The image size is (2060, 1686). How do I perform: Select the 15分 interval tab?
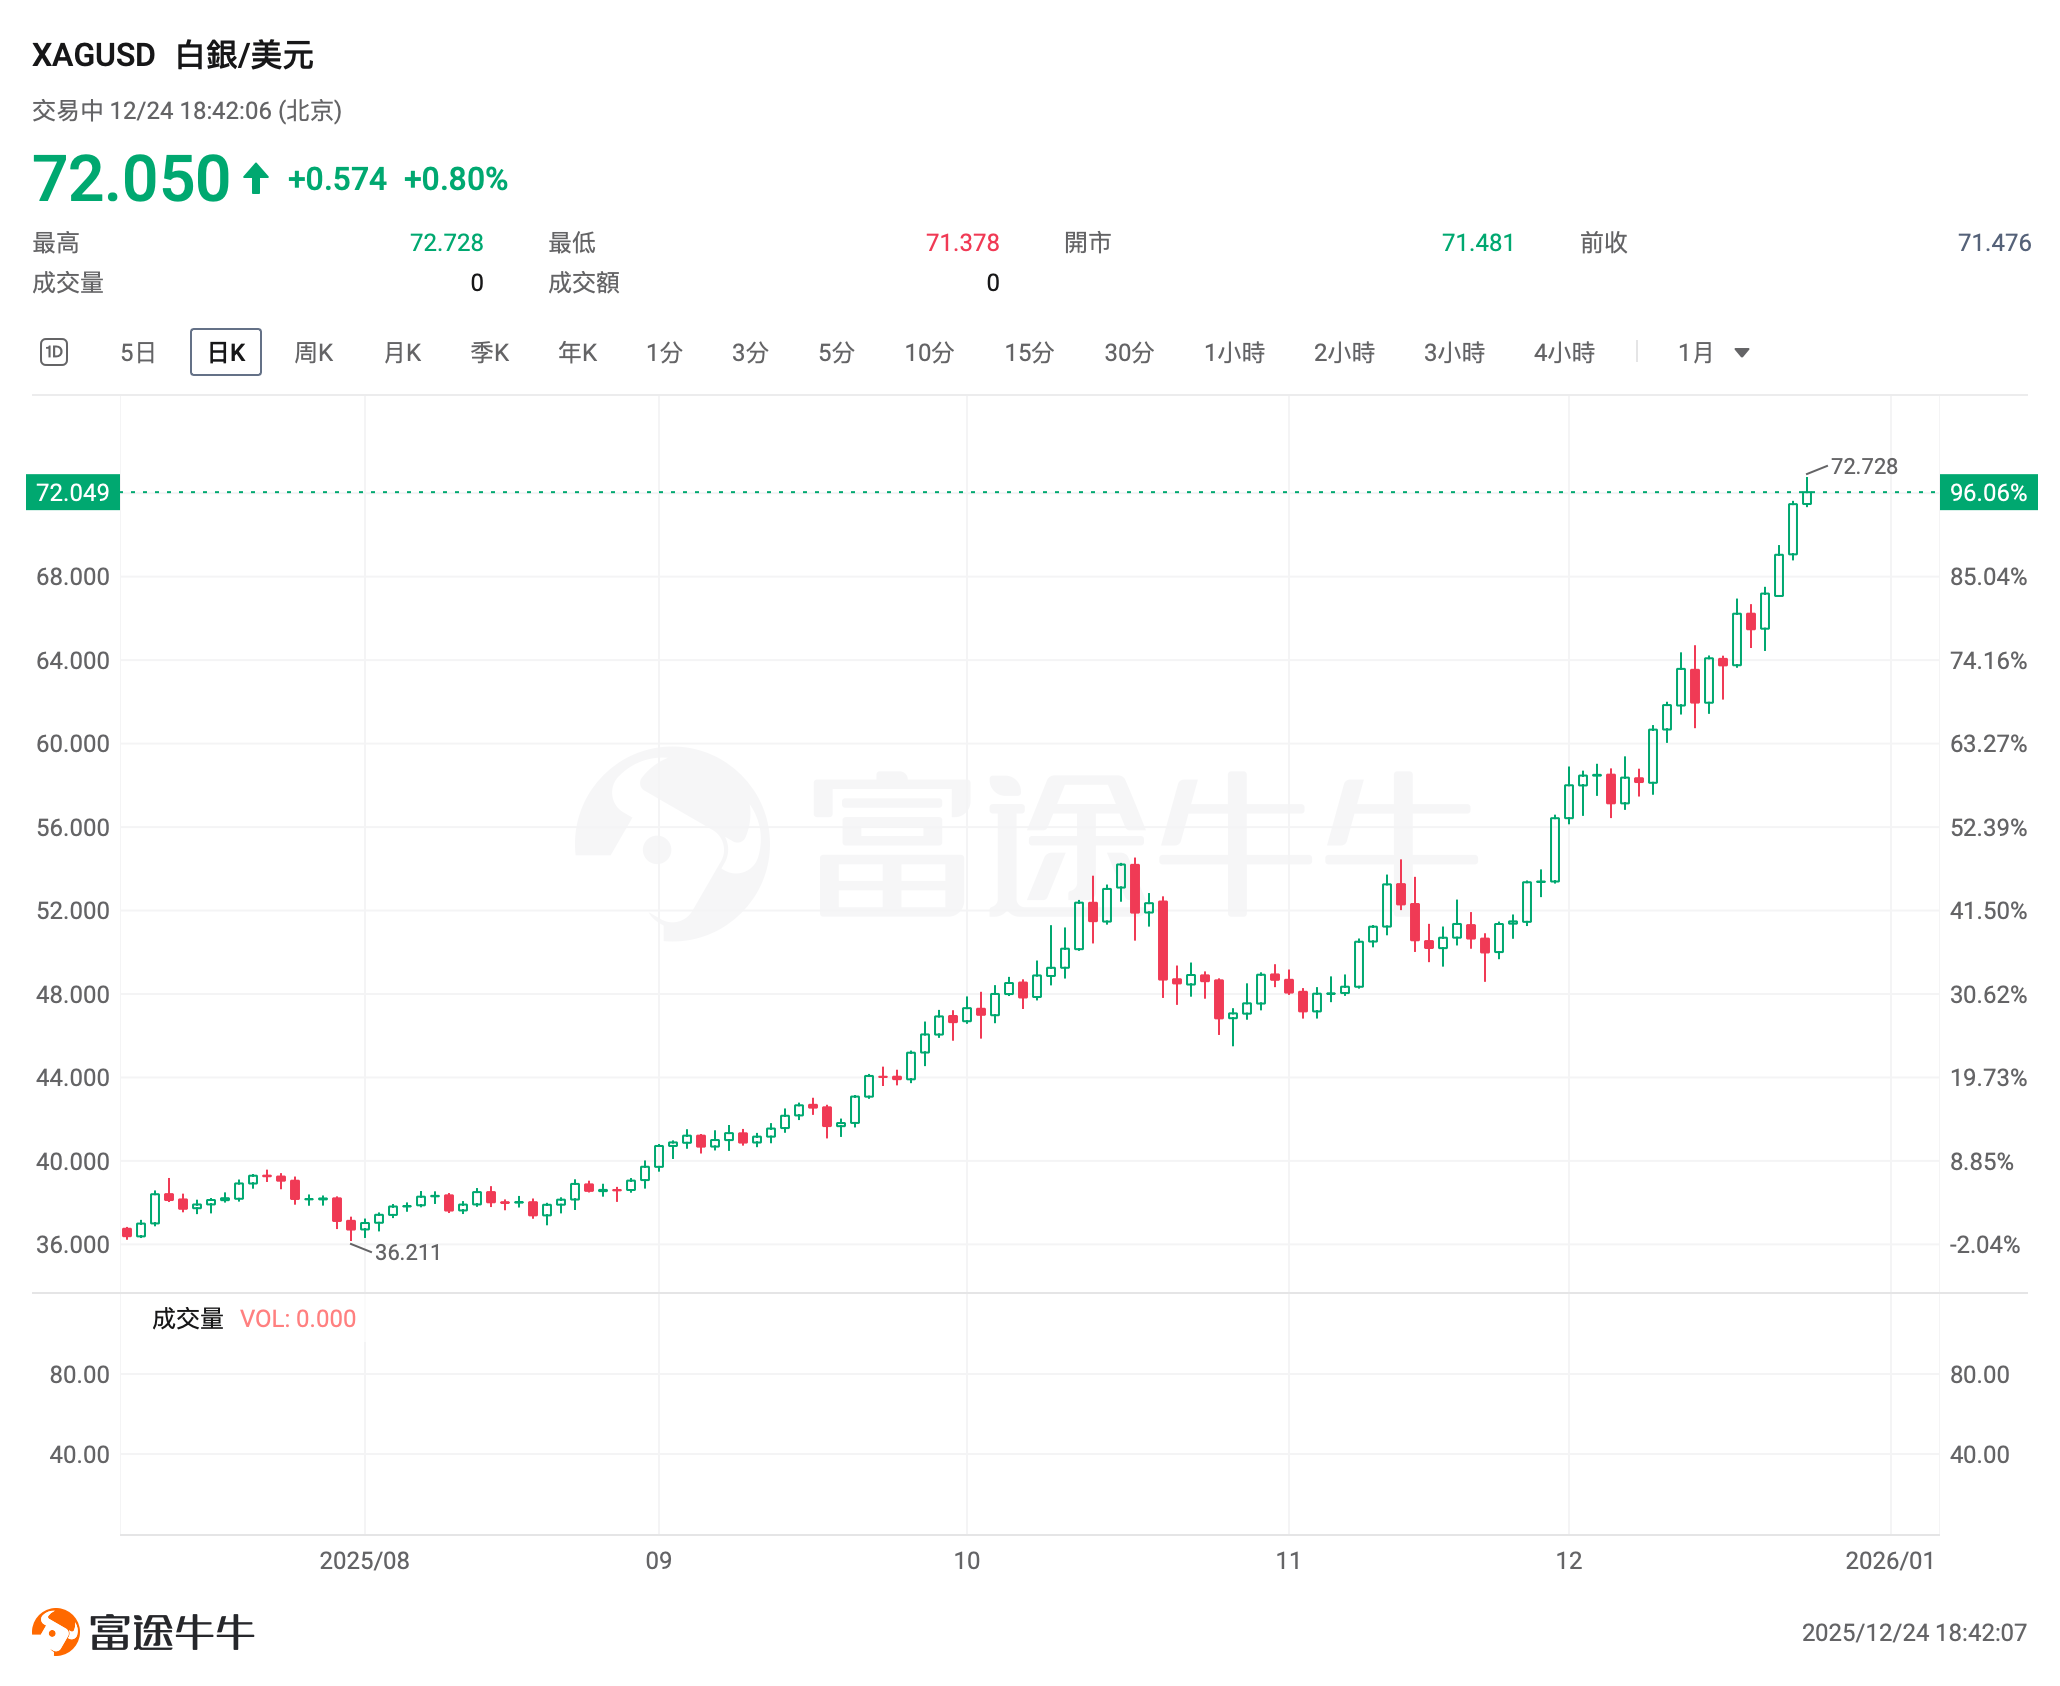[1029, 353]
